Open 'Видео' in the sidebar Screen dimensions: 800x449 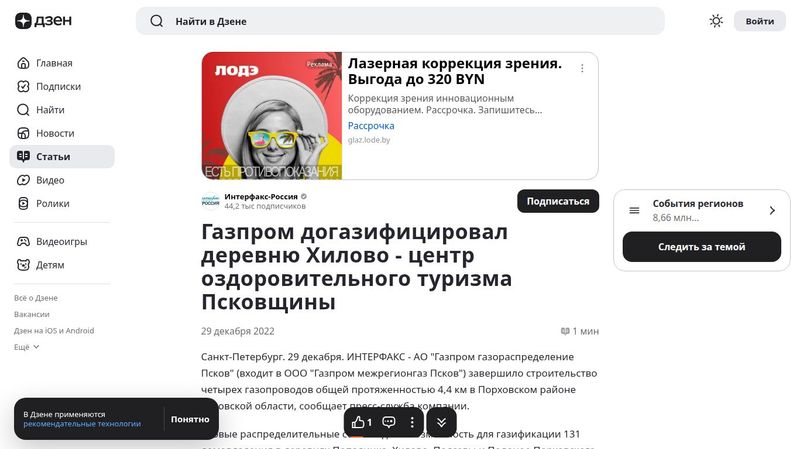pyautogui.click(x=62, y=180)
